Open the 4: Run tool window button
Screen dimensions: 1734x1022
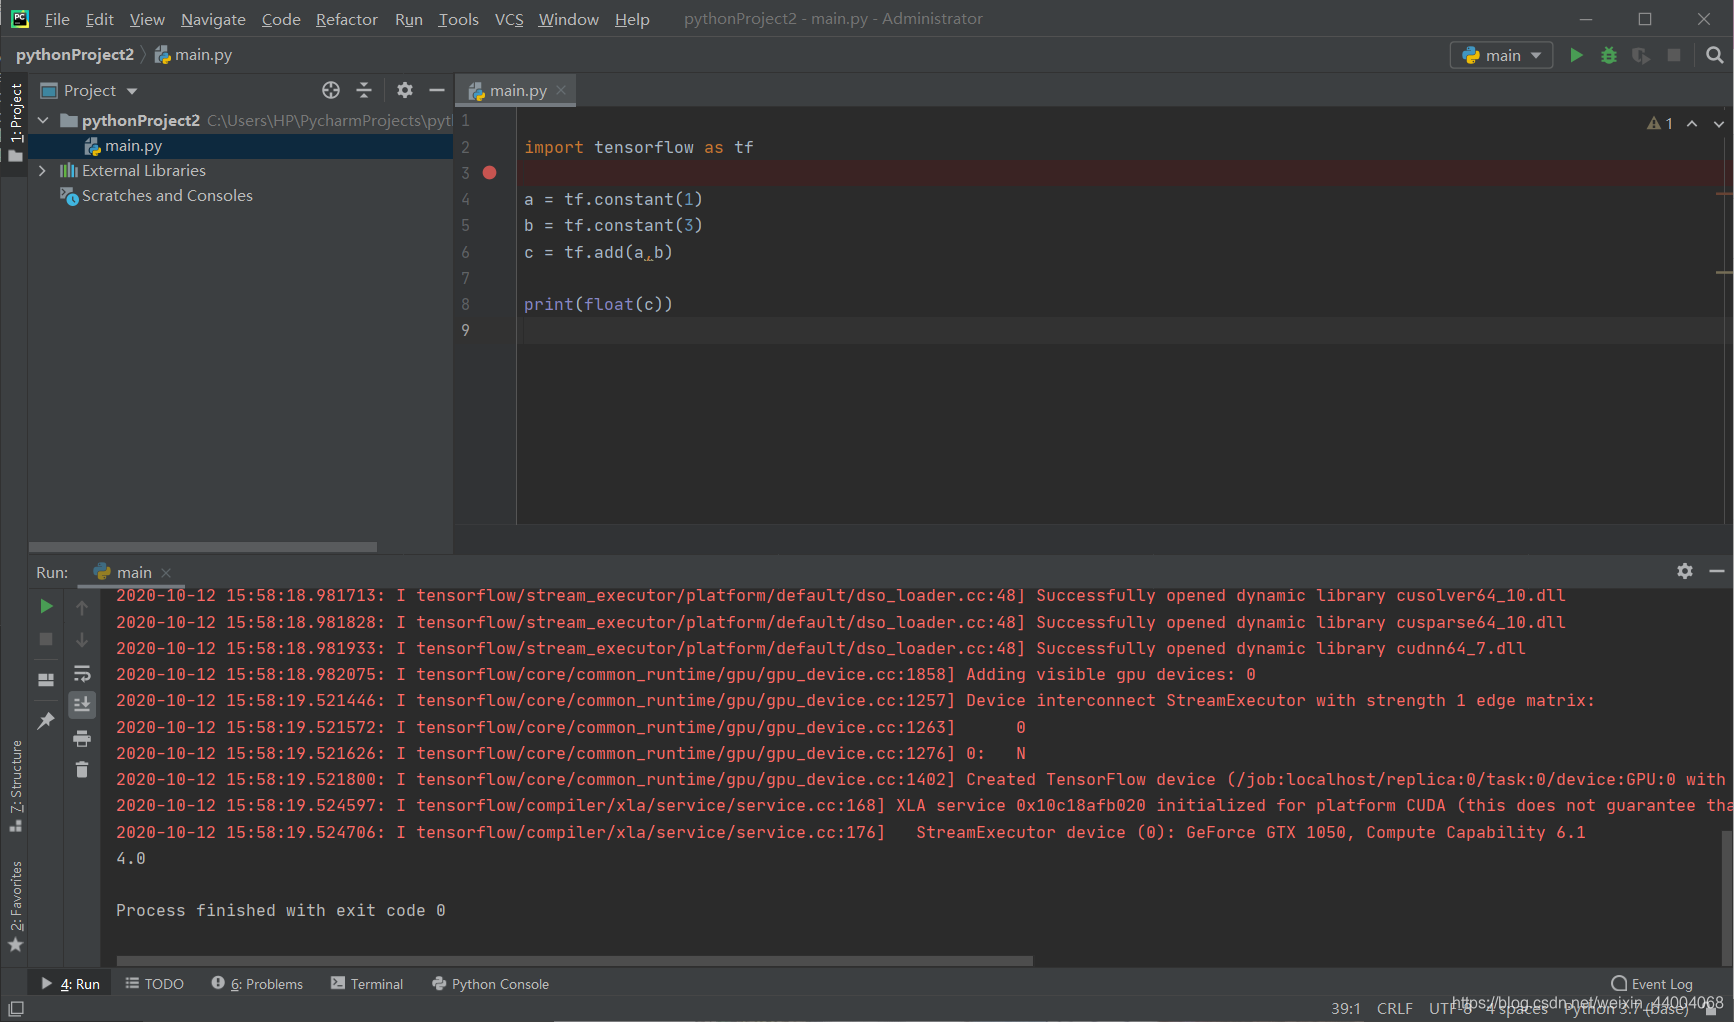70,984
